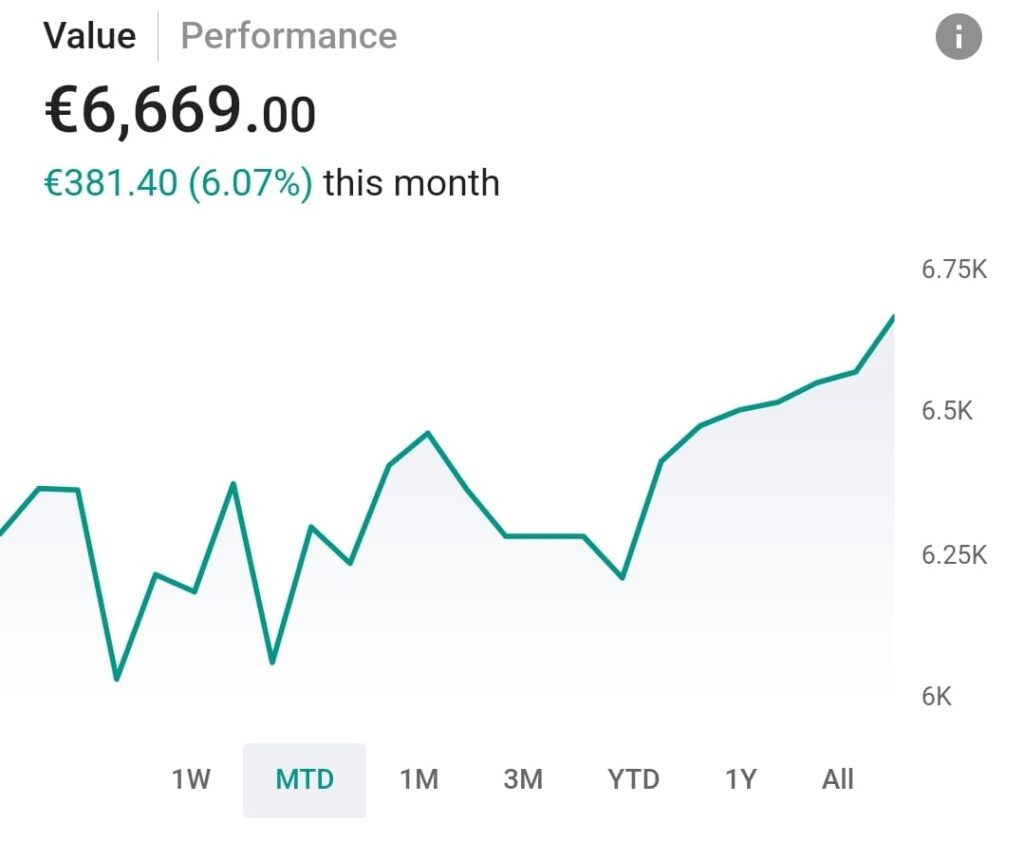Select the MTD time range
This screenshot has width=1024, height=841.
tap(304, 779)
